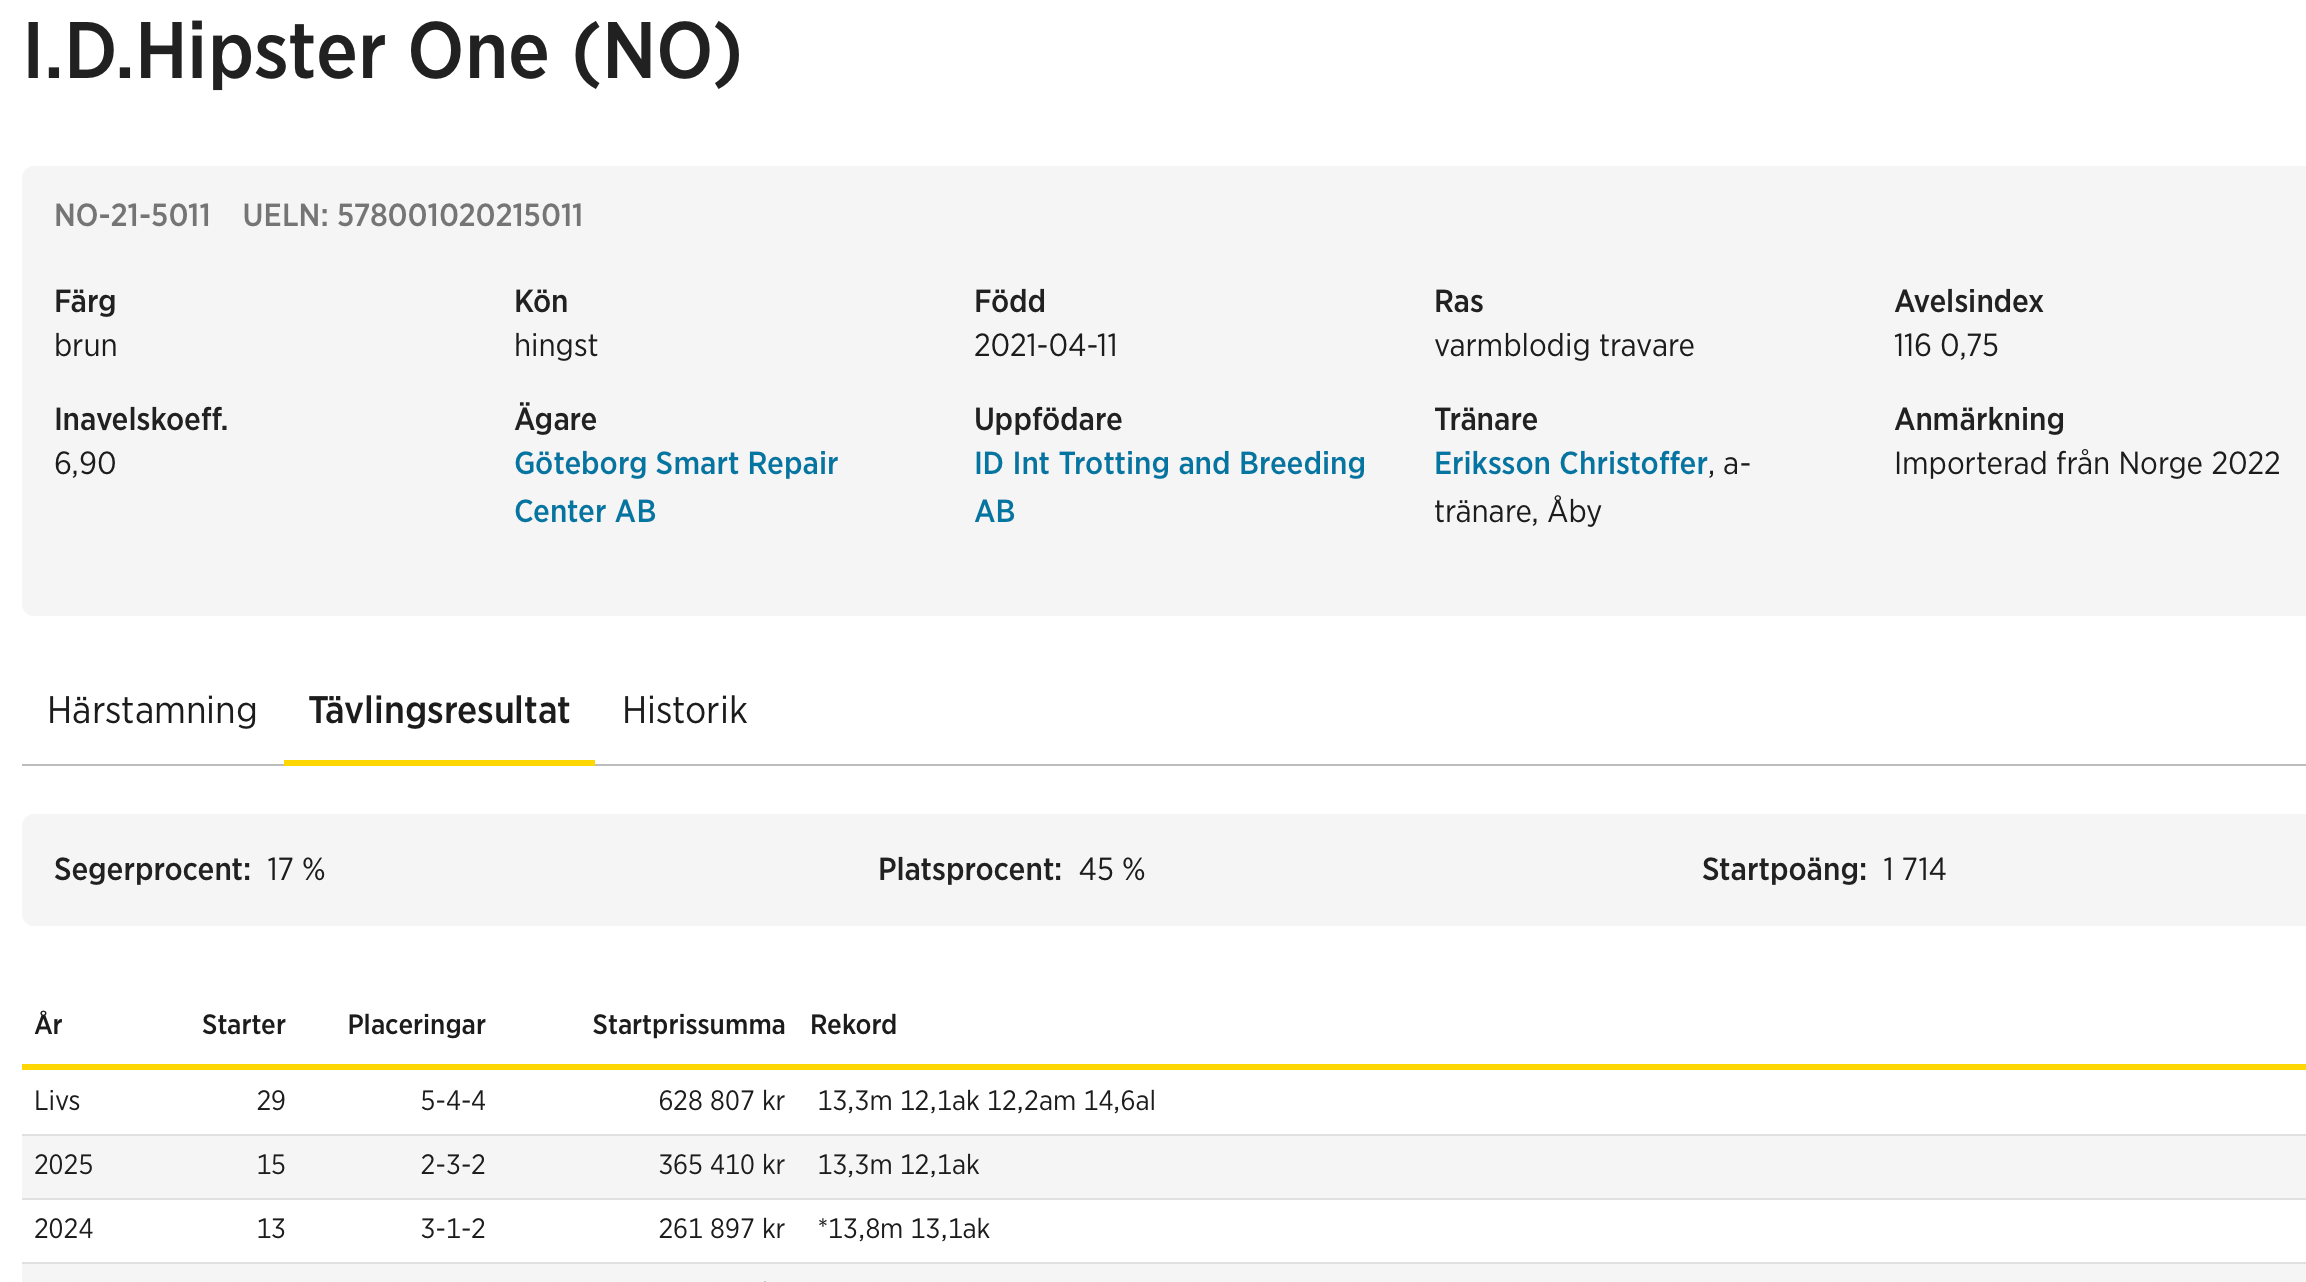
Task: Click the År column header
Action: tap(48, 1024)
